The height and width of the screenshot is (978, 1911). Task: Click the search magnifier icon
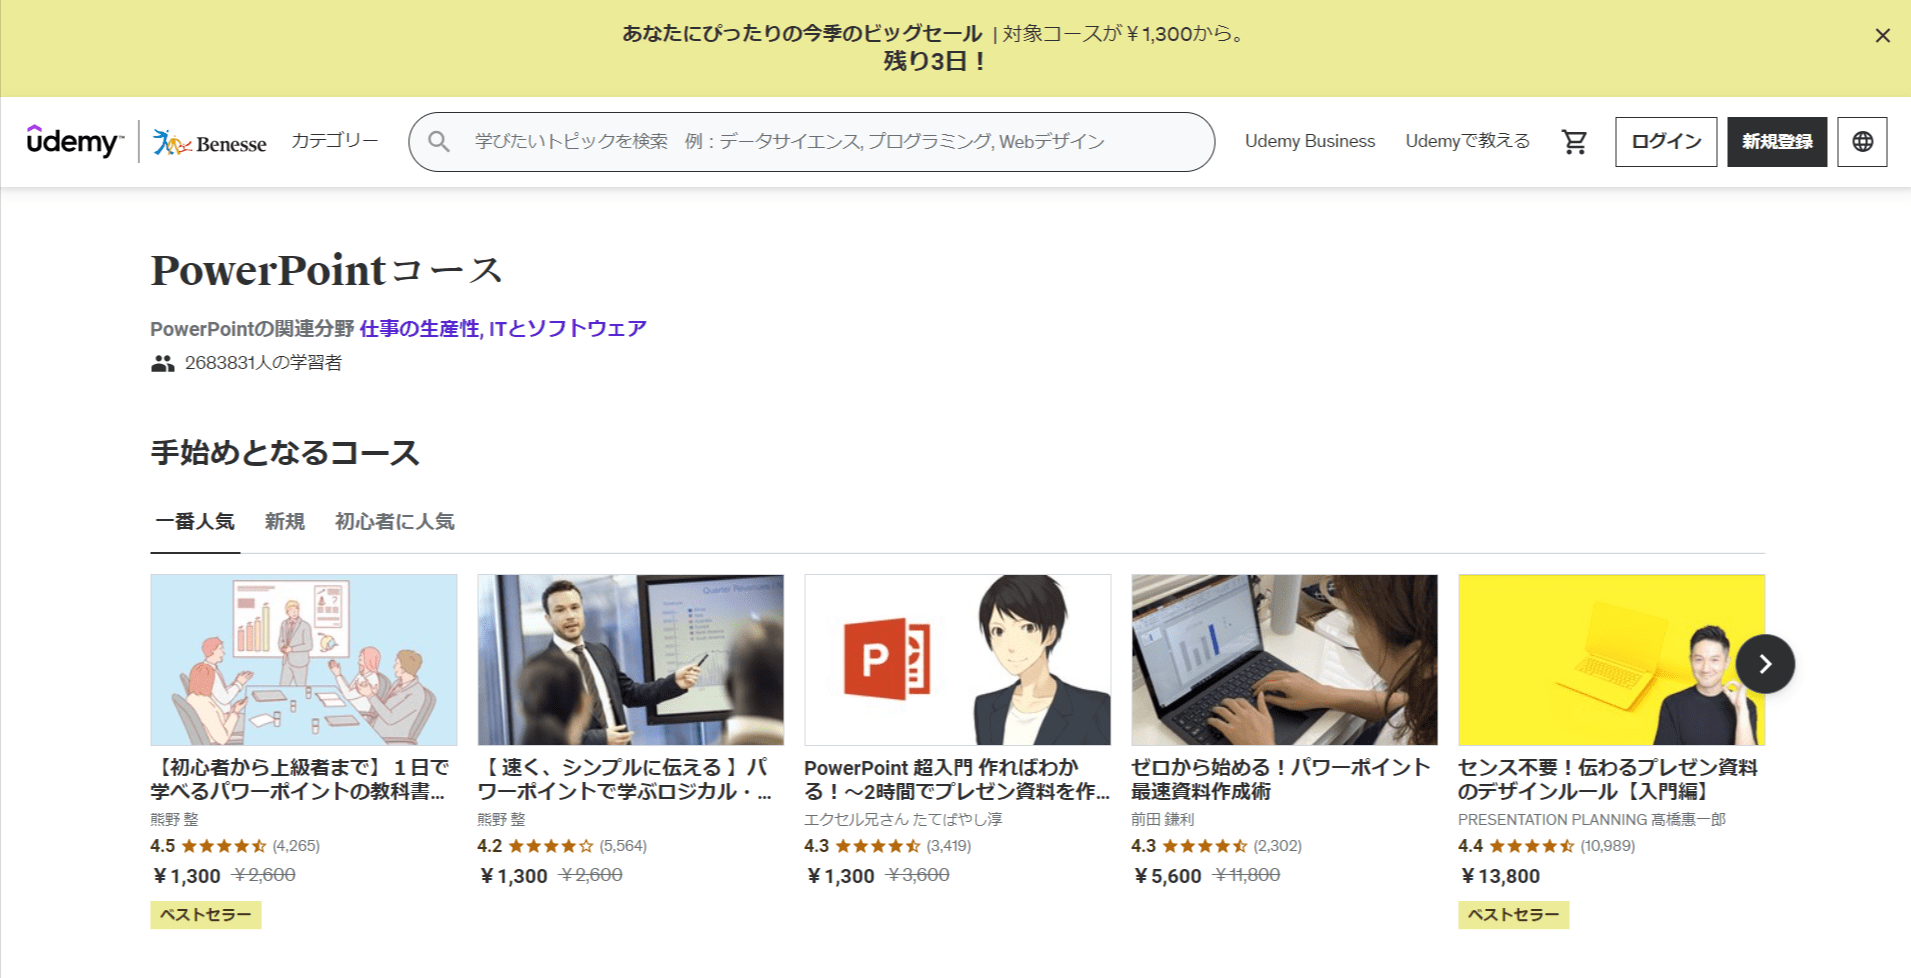point(439,142)
